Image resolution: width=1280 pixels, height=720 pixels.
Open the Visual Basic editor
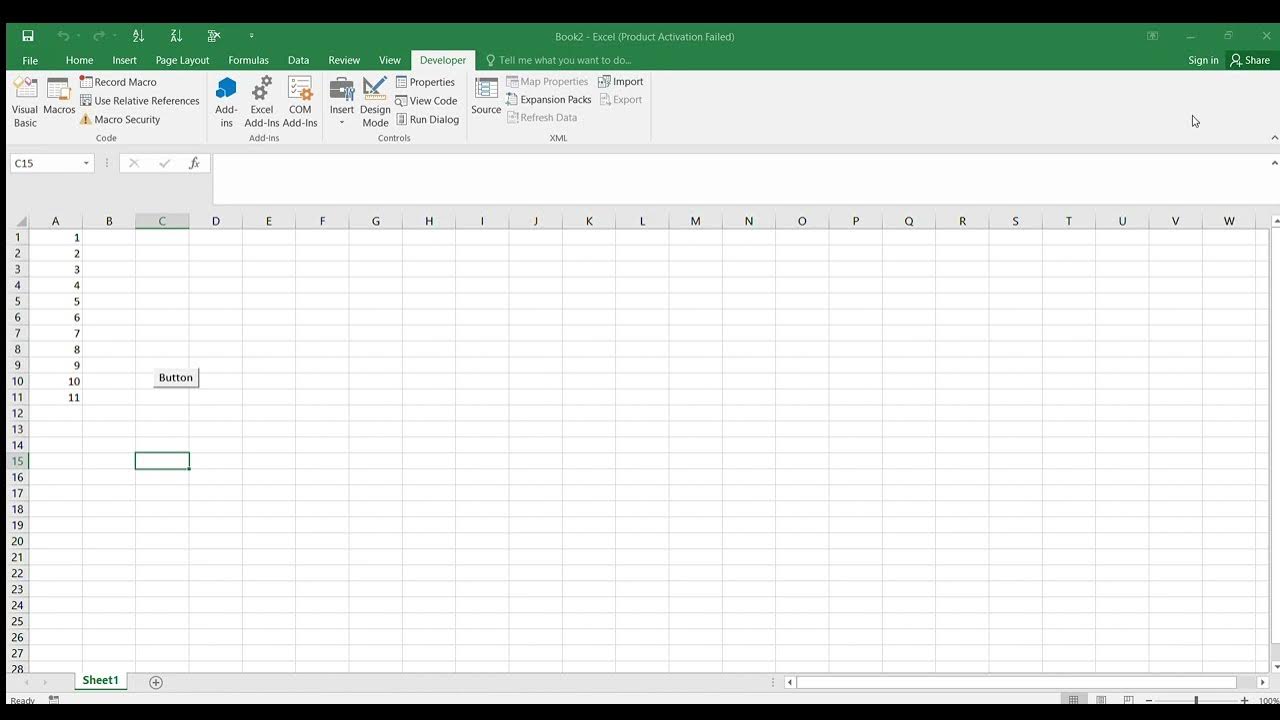click(25, 102)
